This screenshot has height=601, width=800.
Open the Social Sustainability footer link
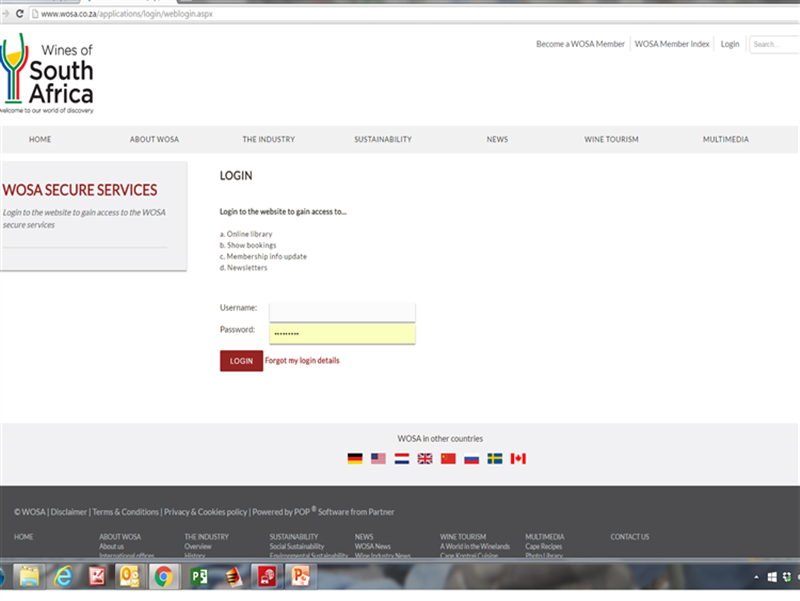297,546
